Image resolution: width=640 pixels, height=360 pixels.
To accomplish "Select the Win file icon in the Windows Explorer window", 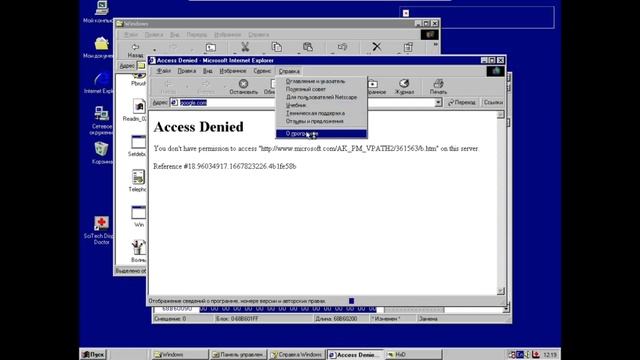I will tap(138, 216).
